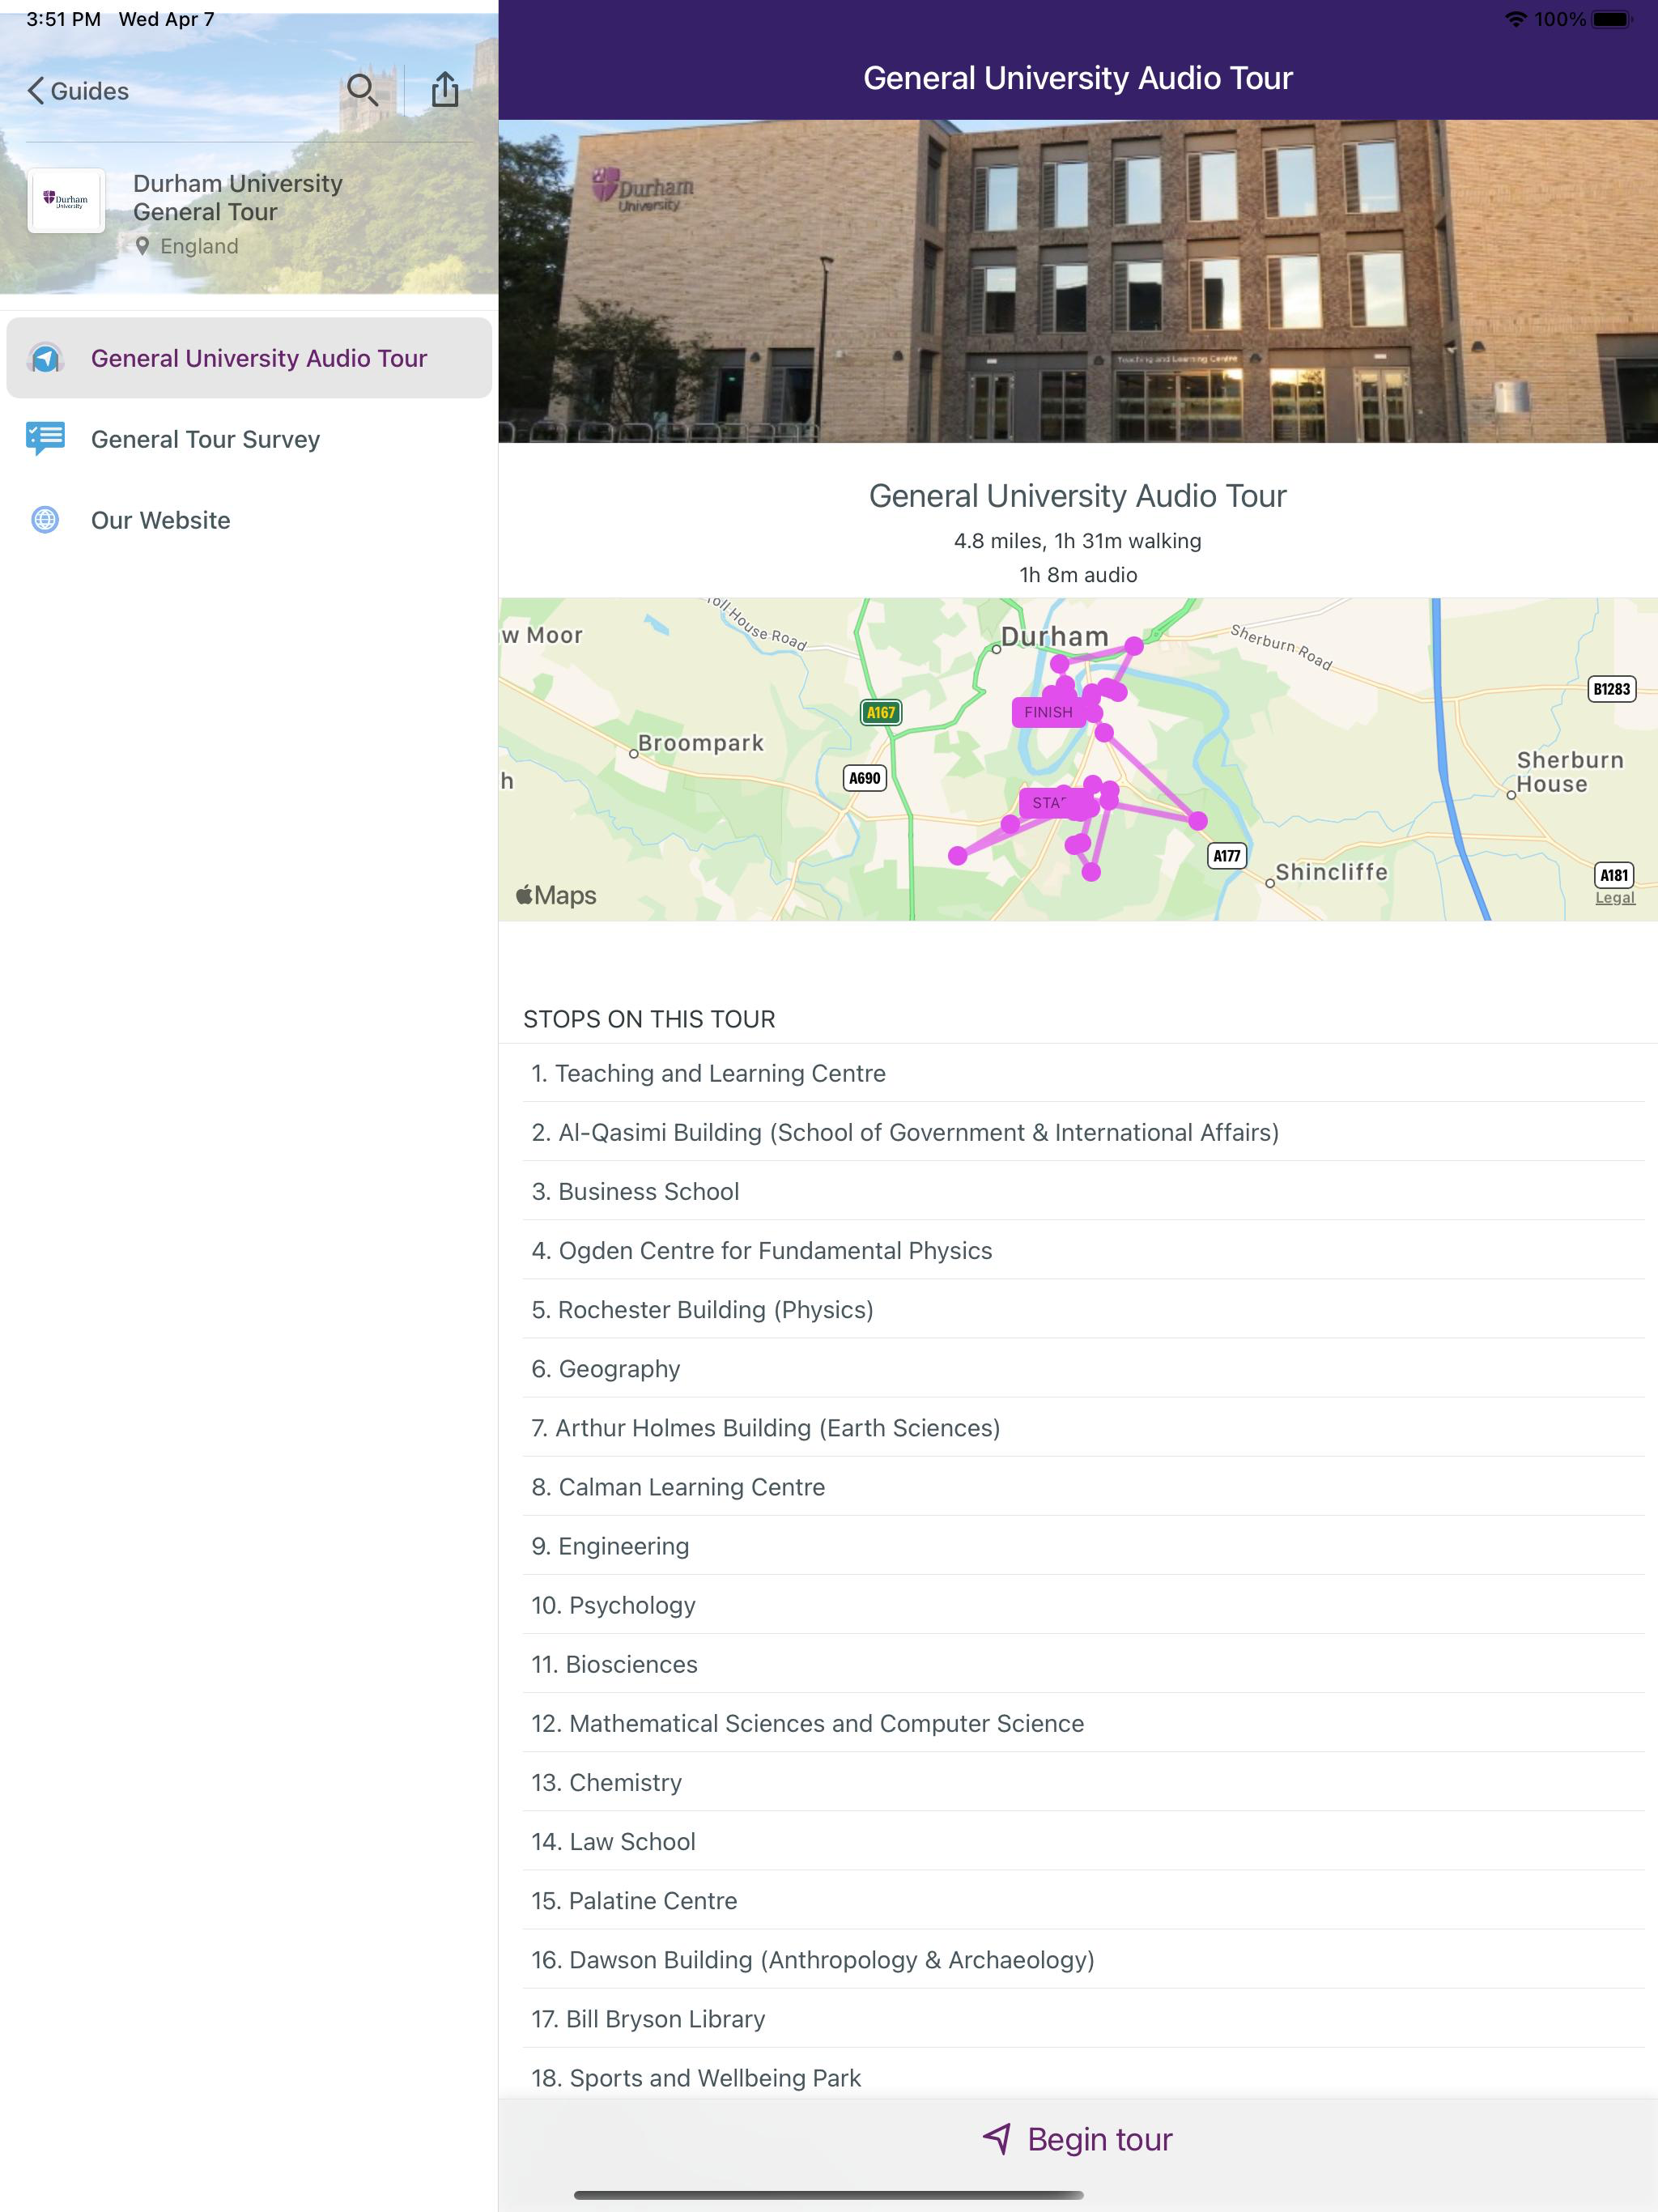Tap the home indicator bar at bottom
This screenshot has height=2212, width=1658.
829,2195
